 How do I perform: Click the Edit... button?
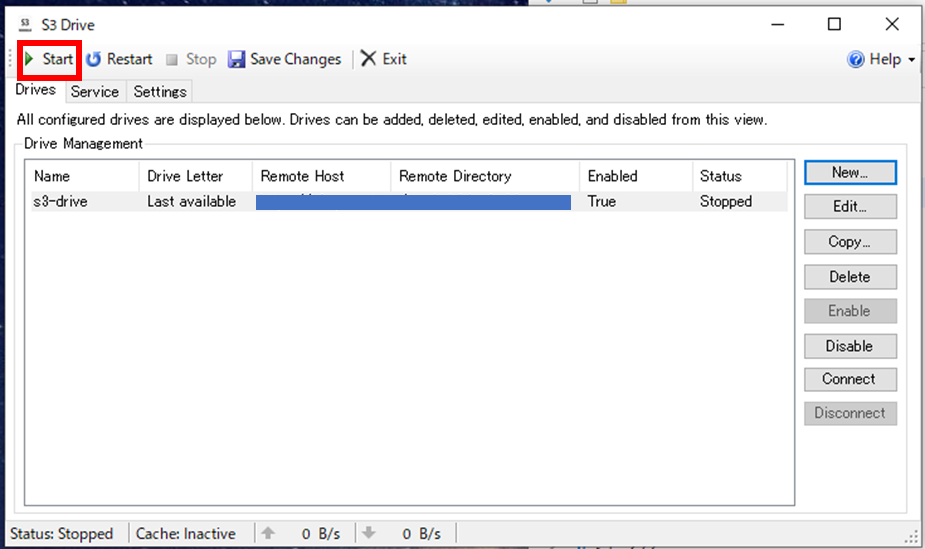(x=850, y=206)
